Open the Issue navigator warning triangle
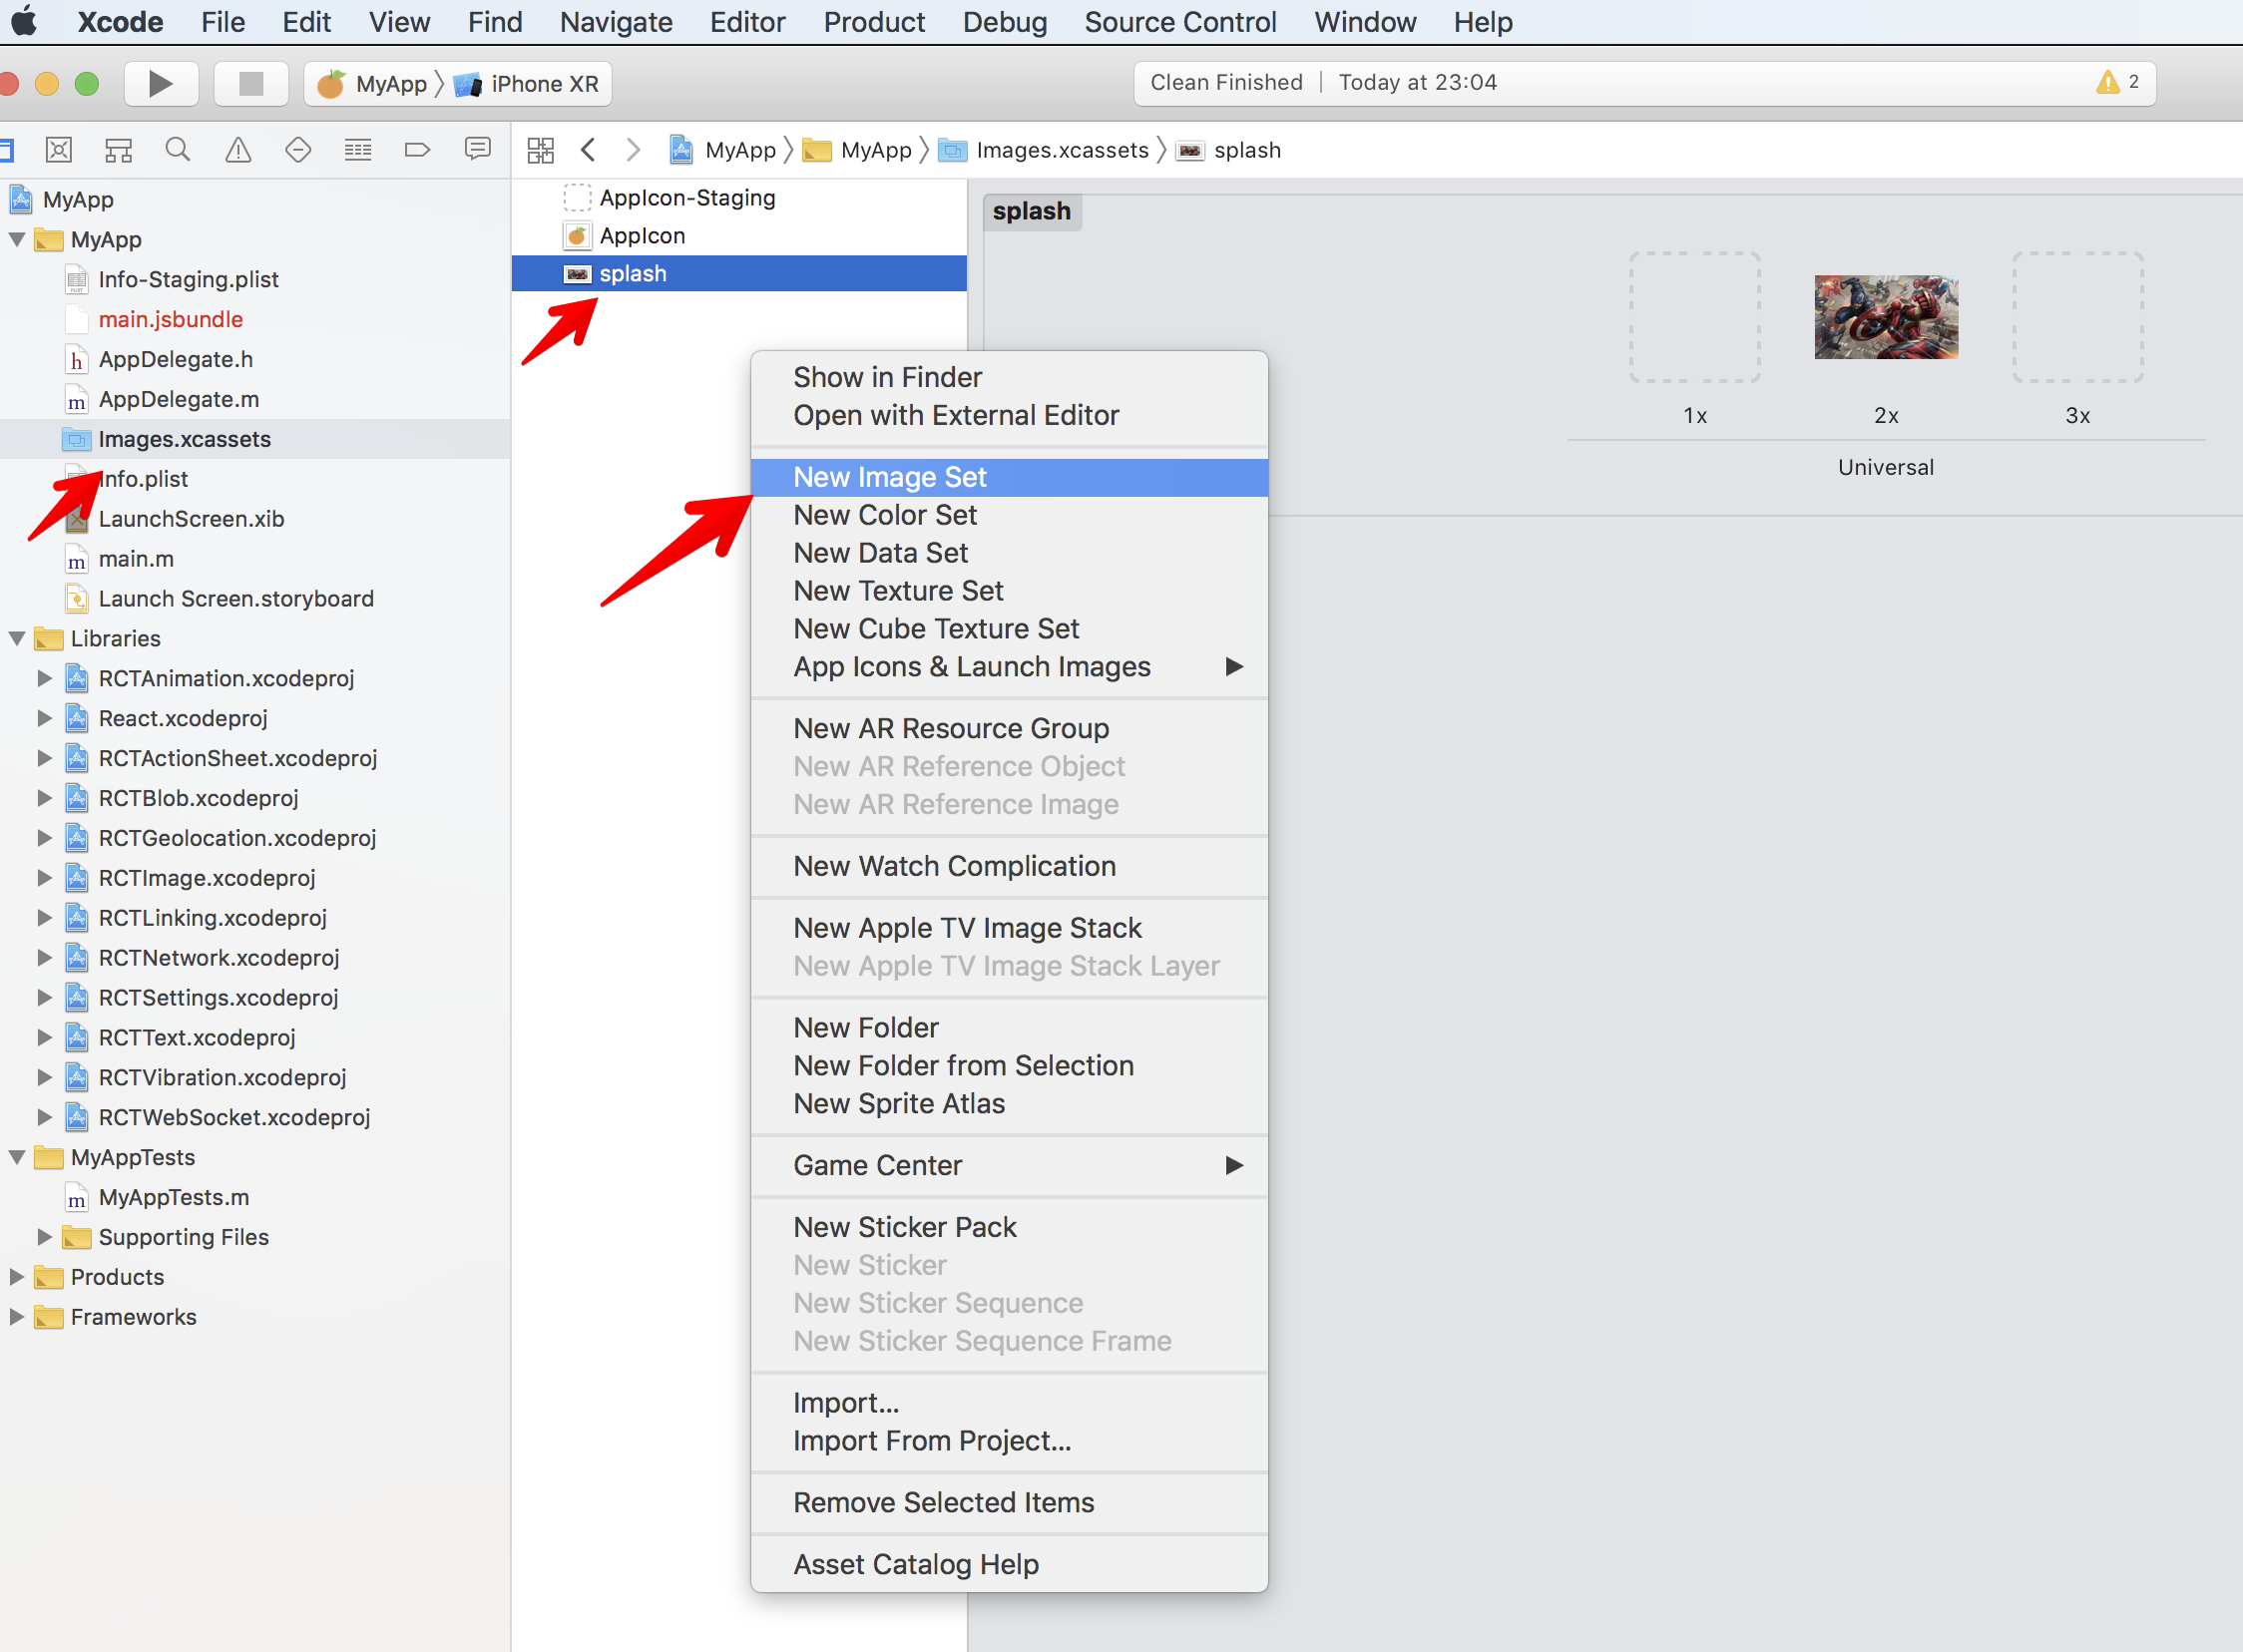The height and width of the screenshot is (1652, 2243). coord(238,150)
